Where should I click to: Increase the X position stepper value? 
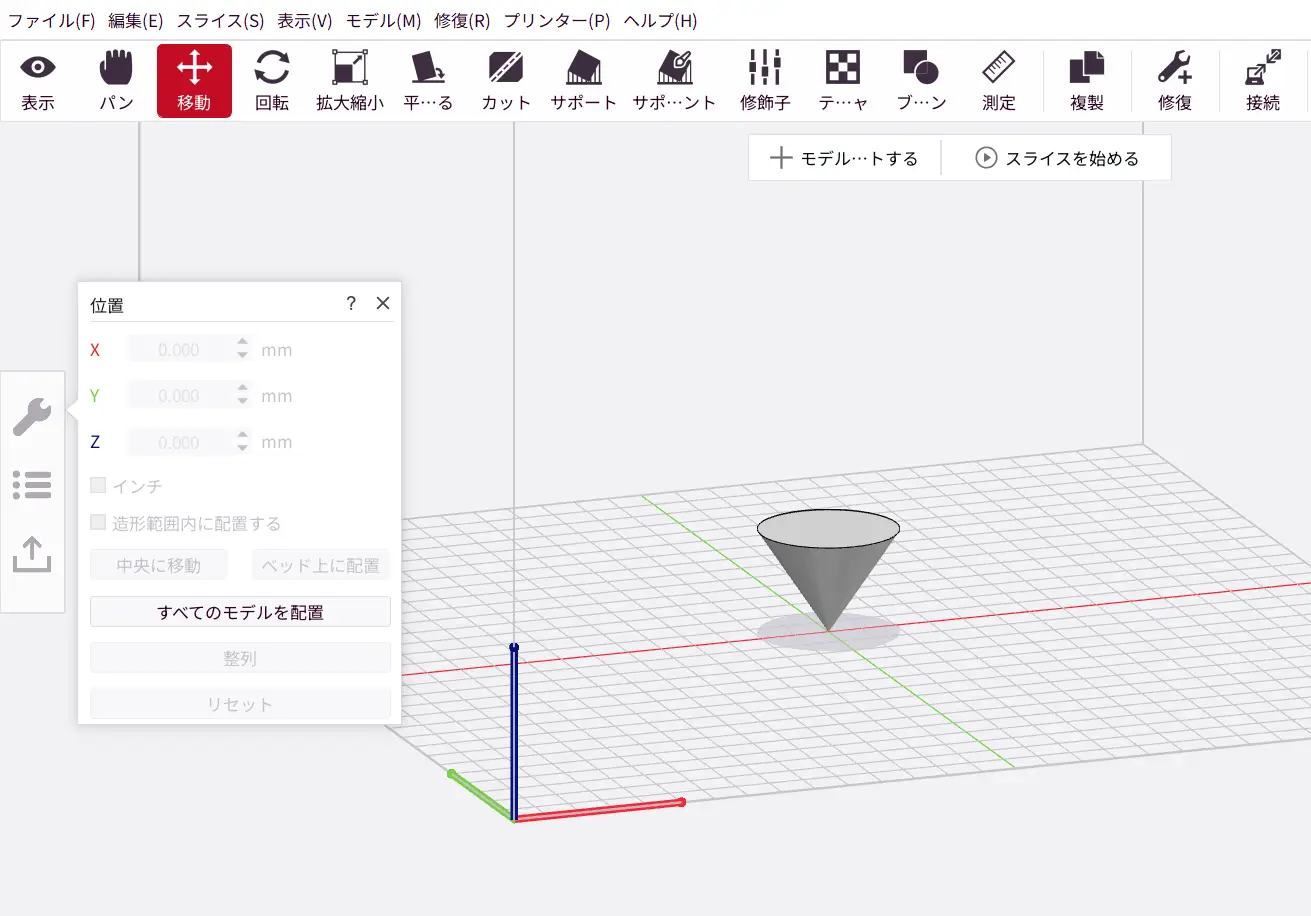coord(242,343)
